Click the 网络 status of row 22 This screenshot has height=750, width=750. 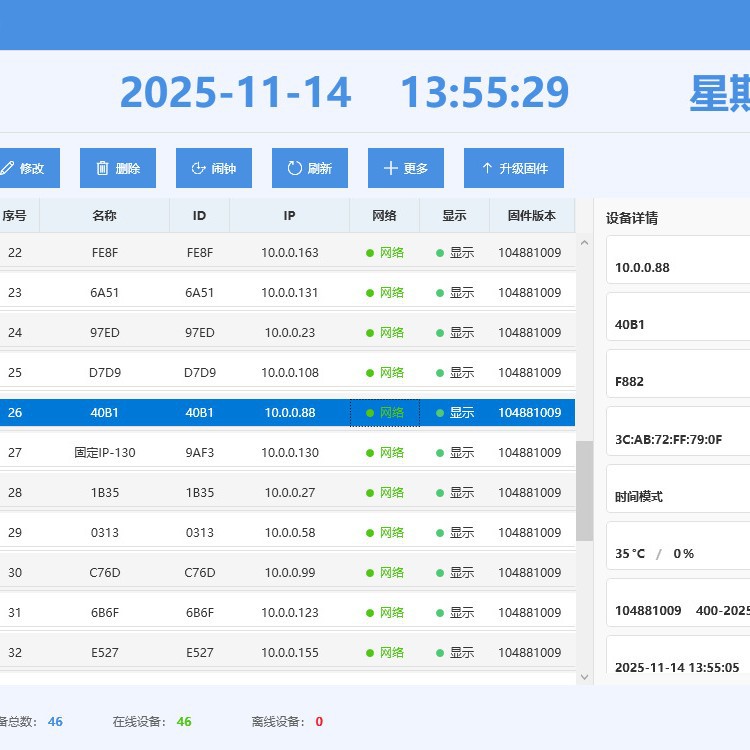point(385,253)
